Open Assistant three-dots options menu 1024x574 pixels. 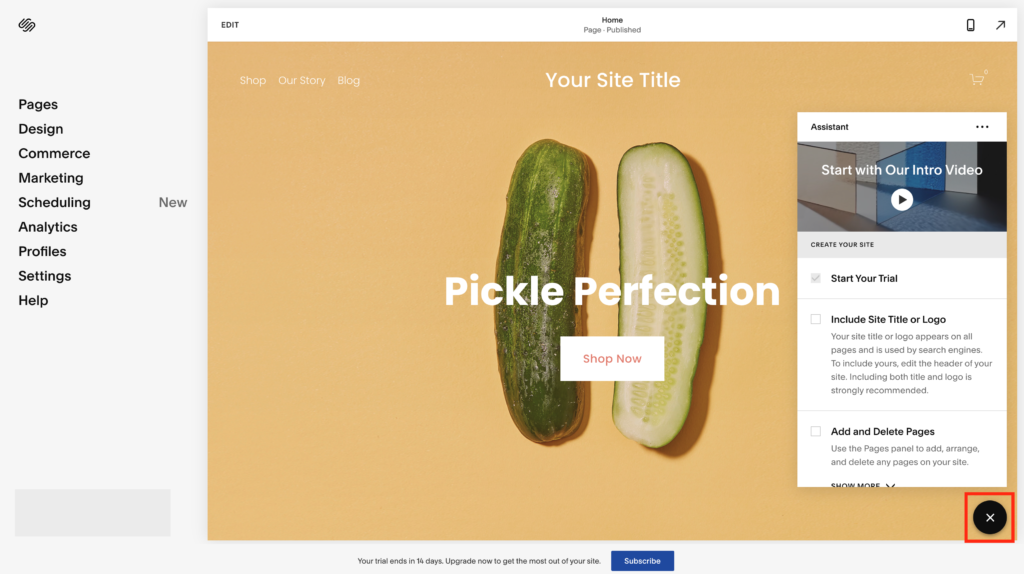pyautogui.click(x=982, y=127)
